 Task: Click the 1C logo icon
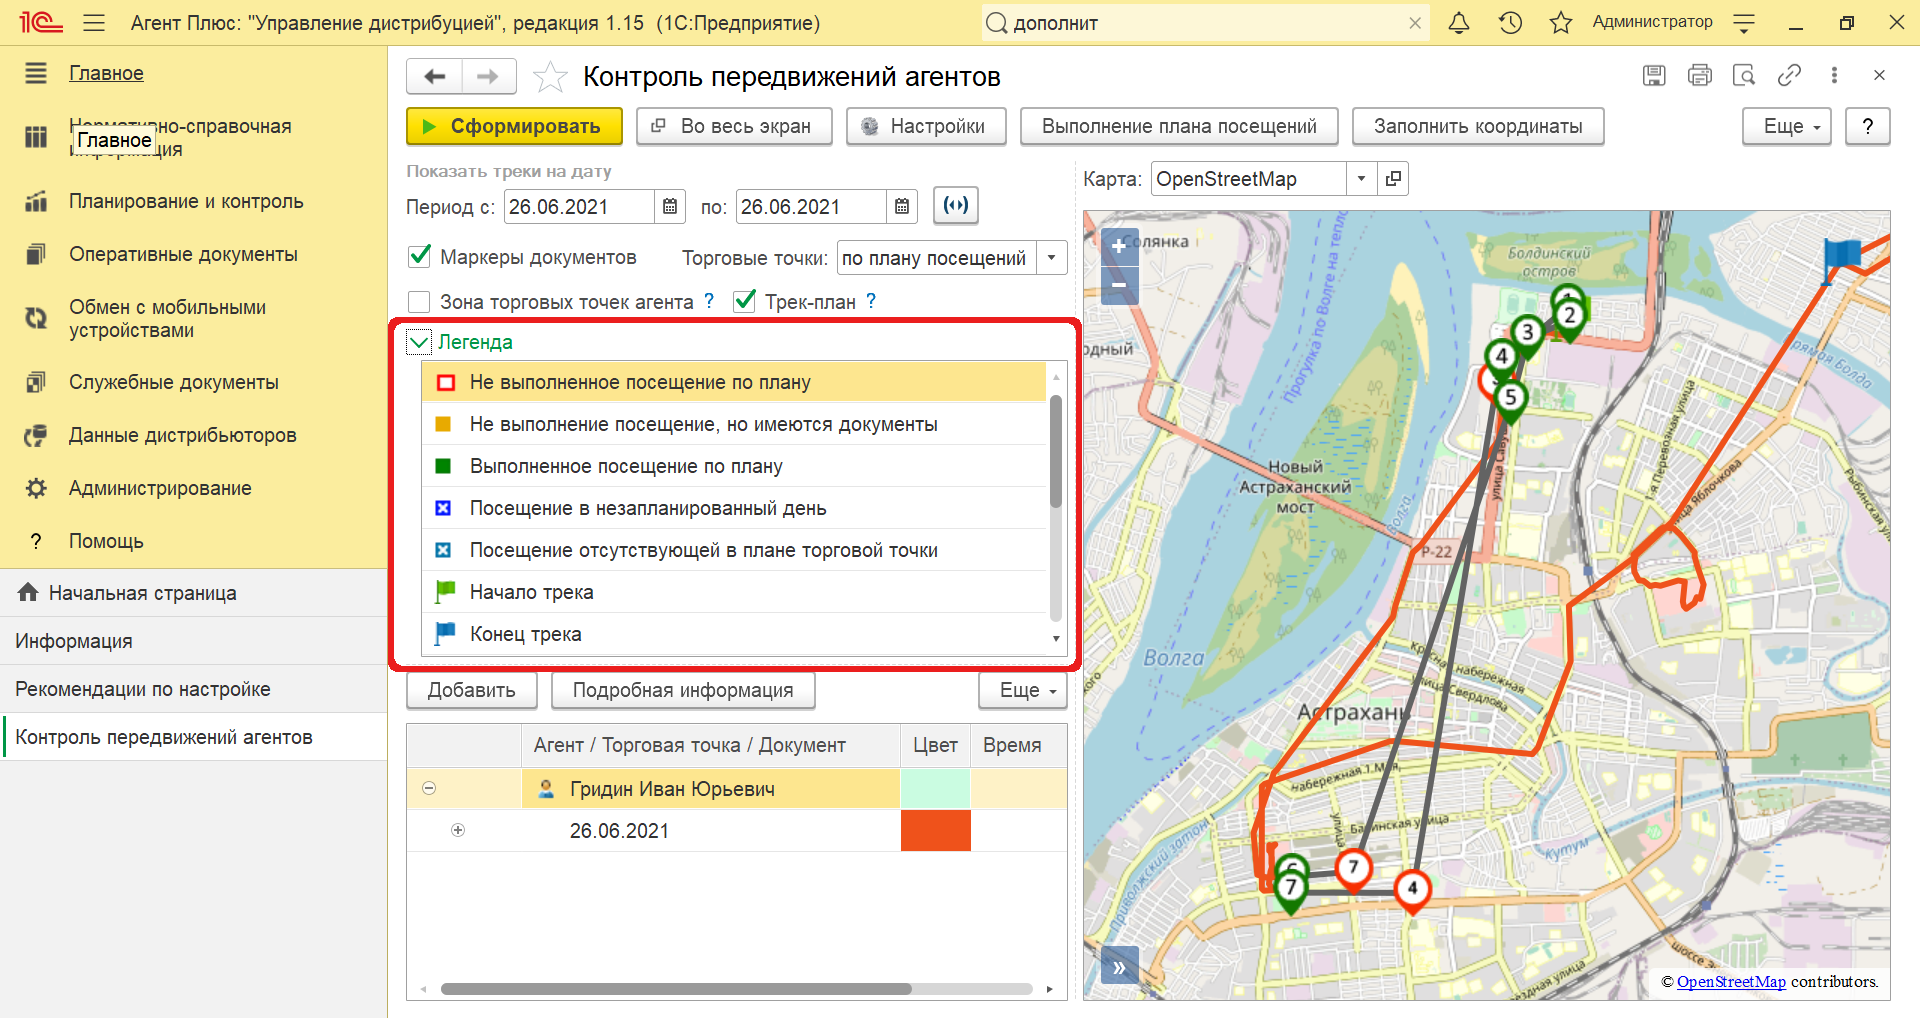pyautogui.click(x=41, y=22)
